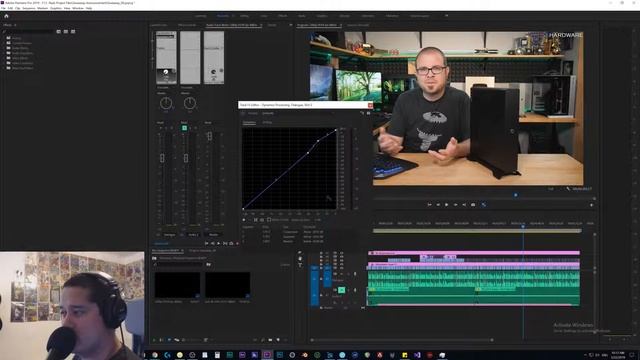Click Go to In Point in Audio Track Mixer

point(207,243)
